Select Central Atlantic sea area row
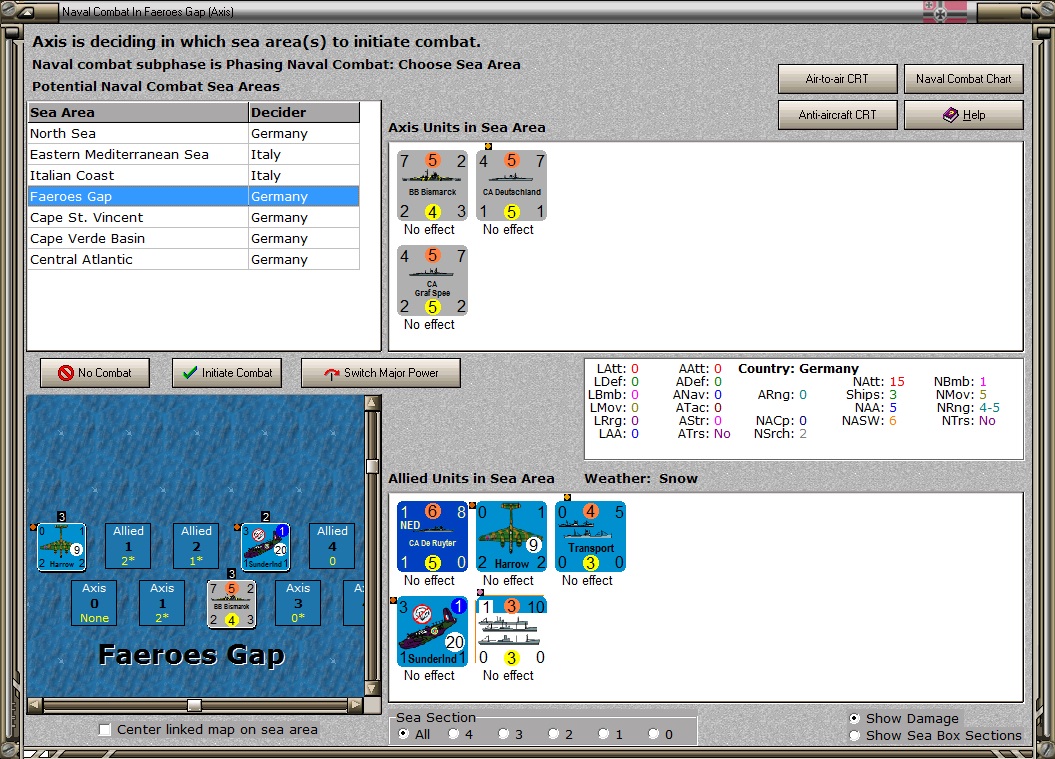 coord(194,259)
